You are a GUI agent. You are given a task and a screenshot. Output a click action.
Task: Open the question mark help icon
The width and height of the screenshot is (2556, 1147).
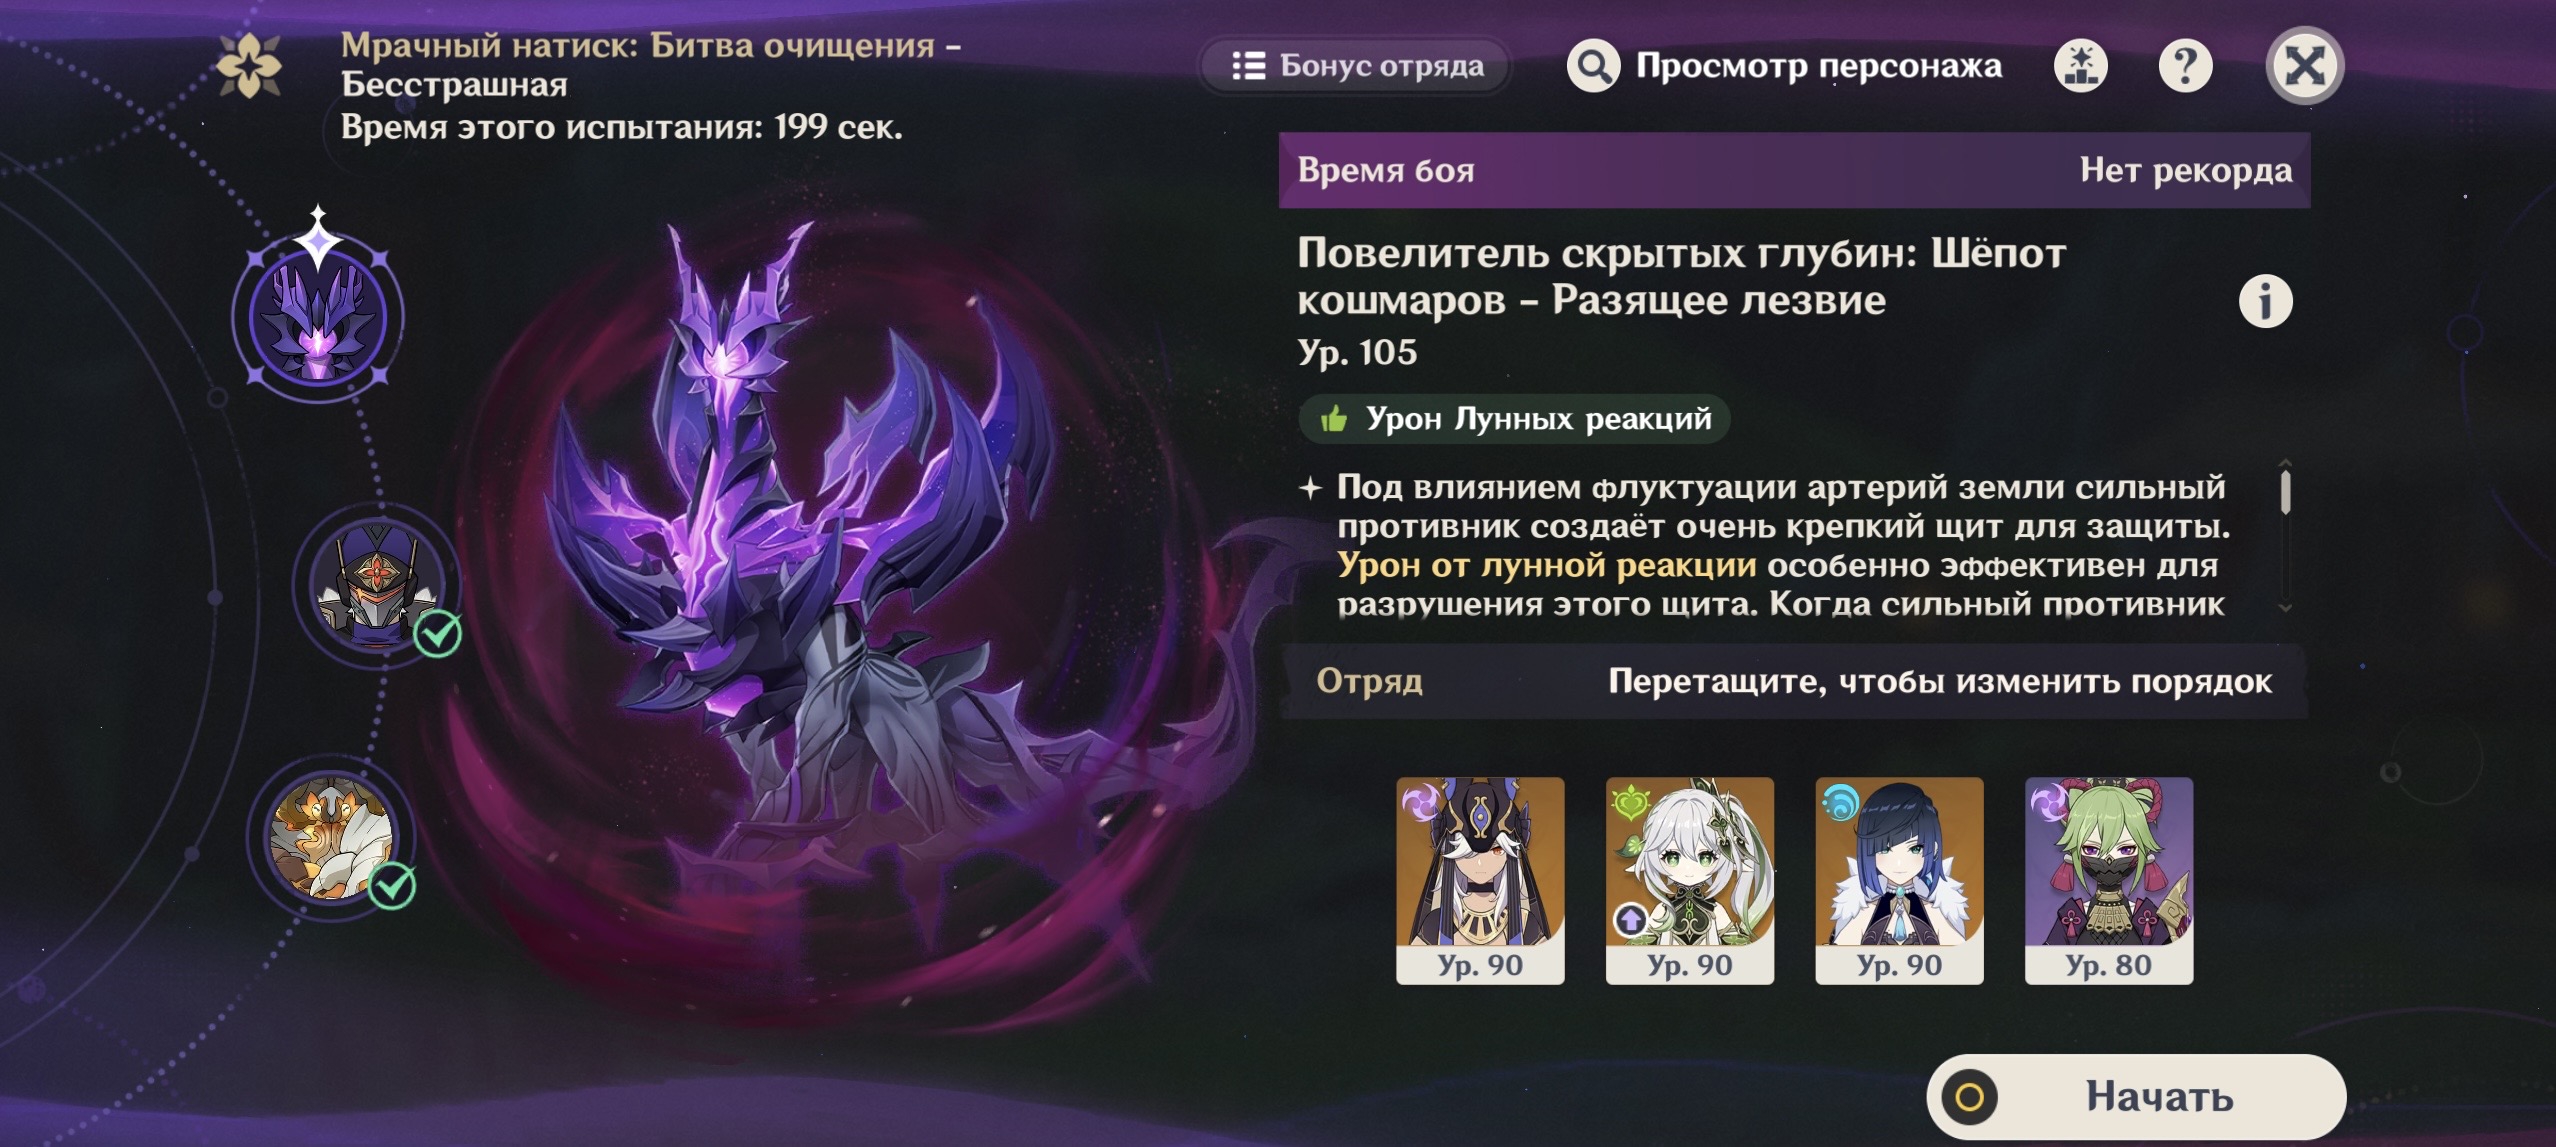[2185, 67]
